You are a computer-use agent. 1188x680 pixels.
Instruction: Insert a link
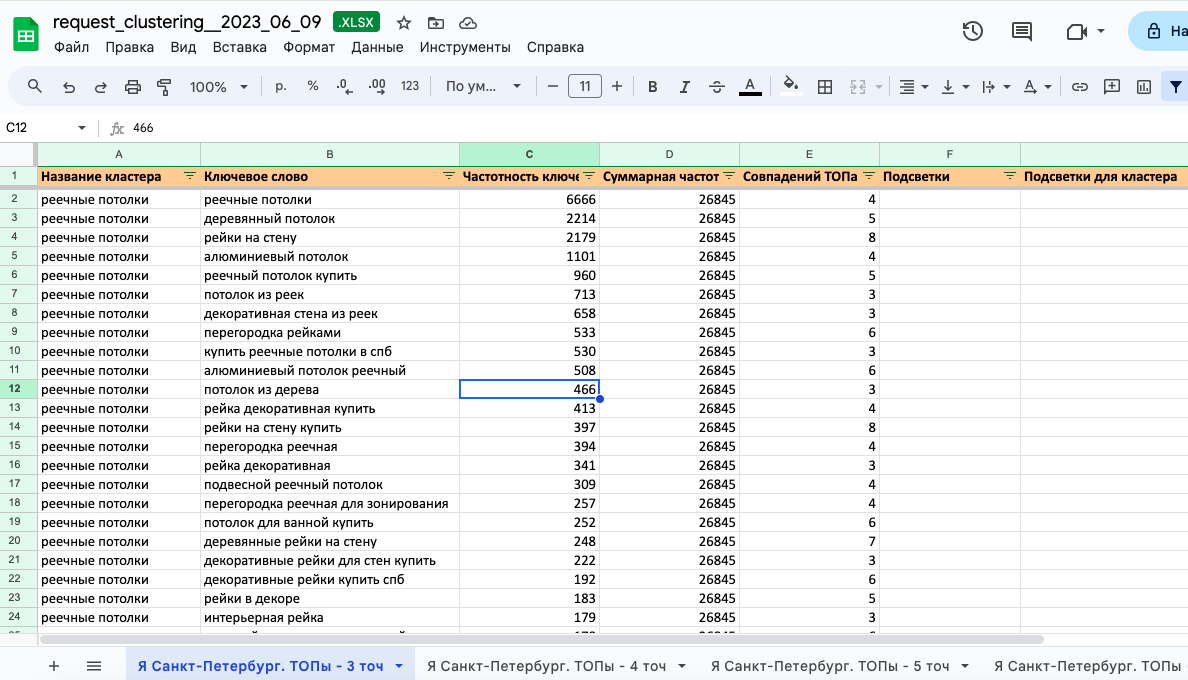(x=1080, y=87)
